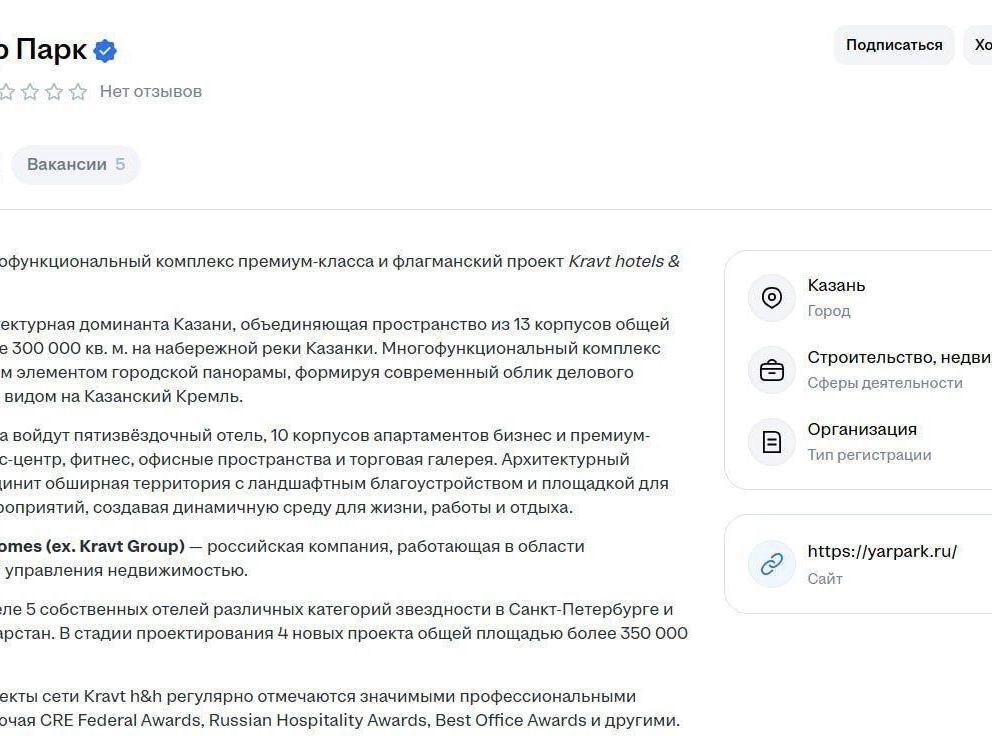
Task: Click the italic Kravt hotels & text
Action: click(x=623, y=262)
